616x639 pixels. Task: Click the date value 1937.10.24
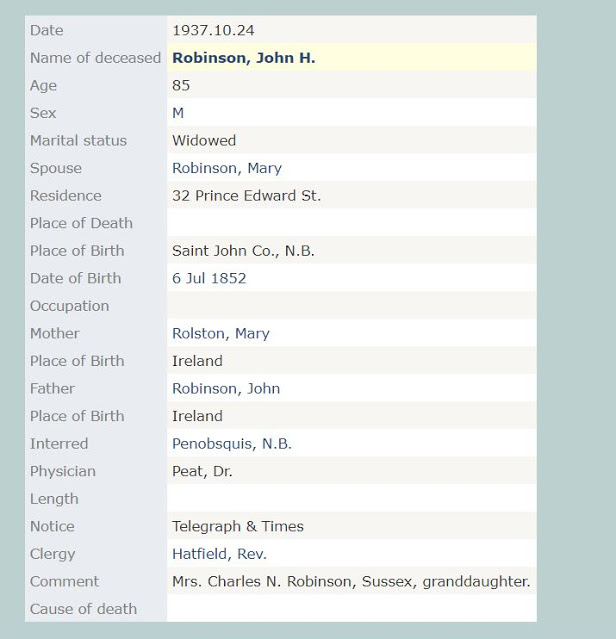213,30
